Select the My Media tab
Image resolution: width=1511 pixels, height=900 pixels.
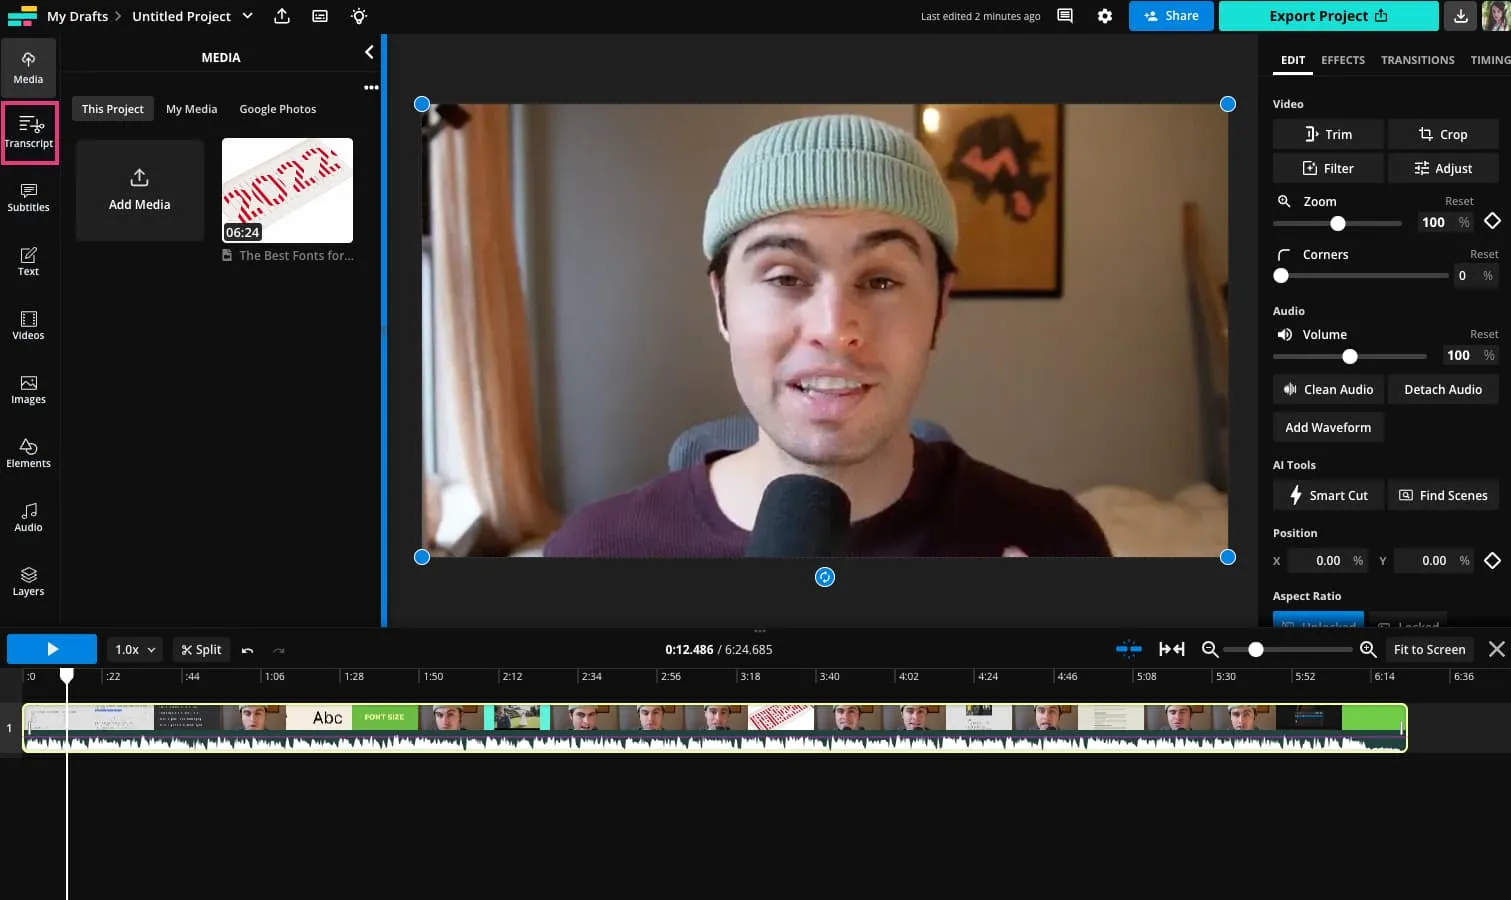(191, 109)
